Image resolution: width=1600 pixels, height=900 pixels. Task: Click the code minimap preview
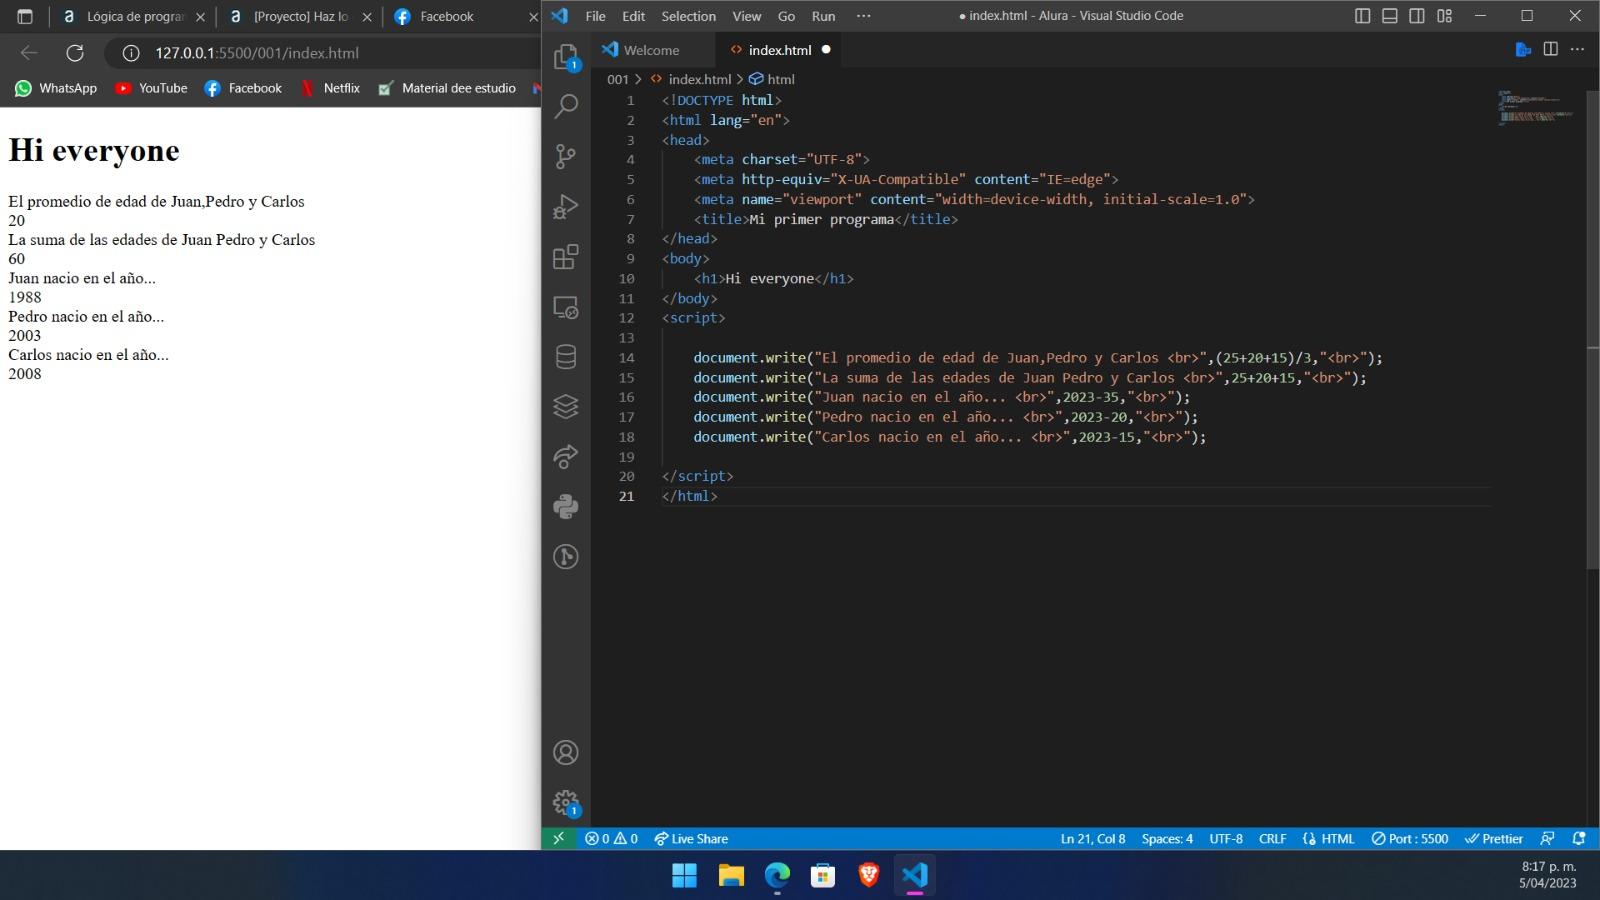(1535, 107)
